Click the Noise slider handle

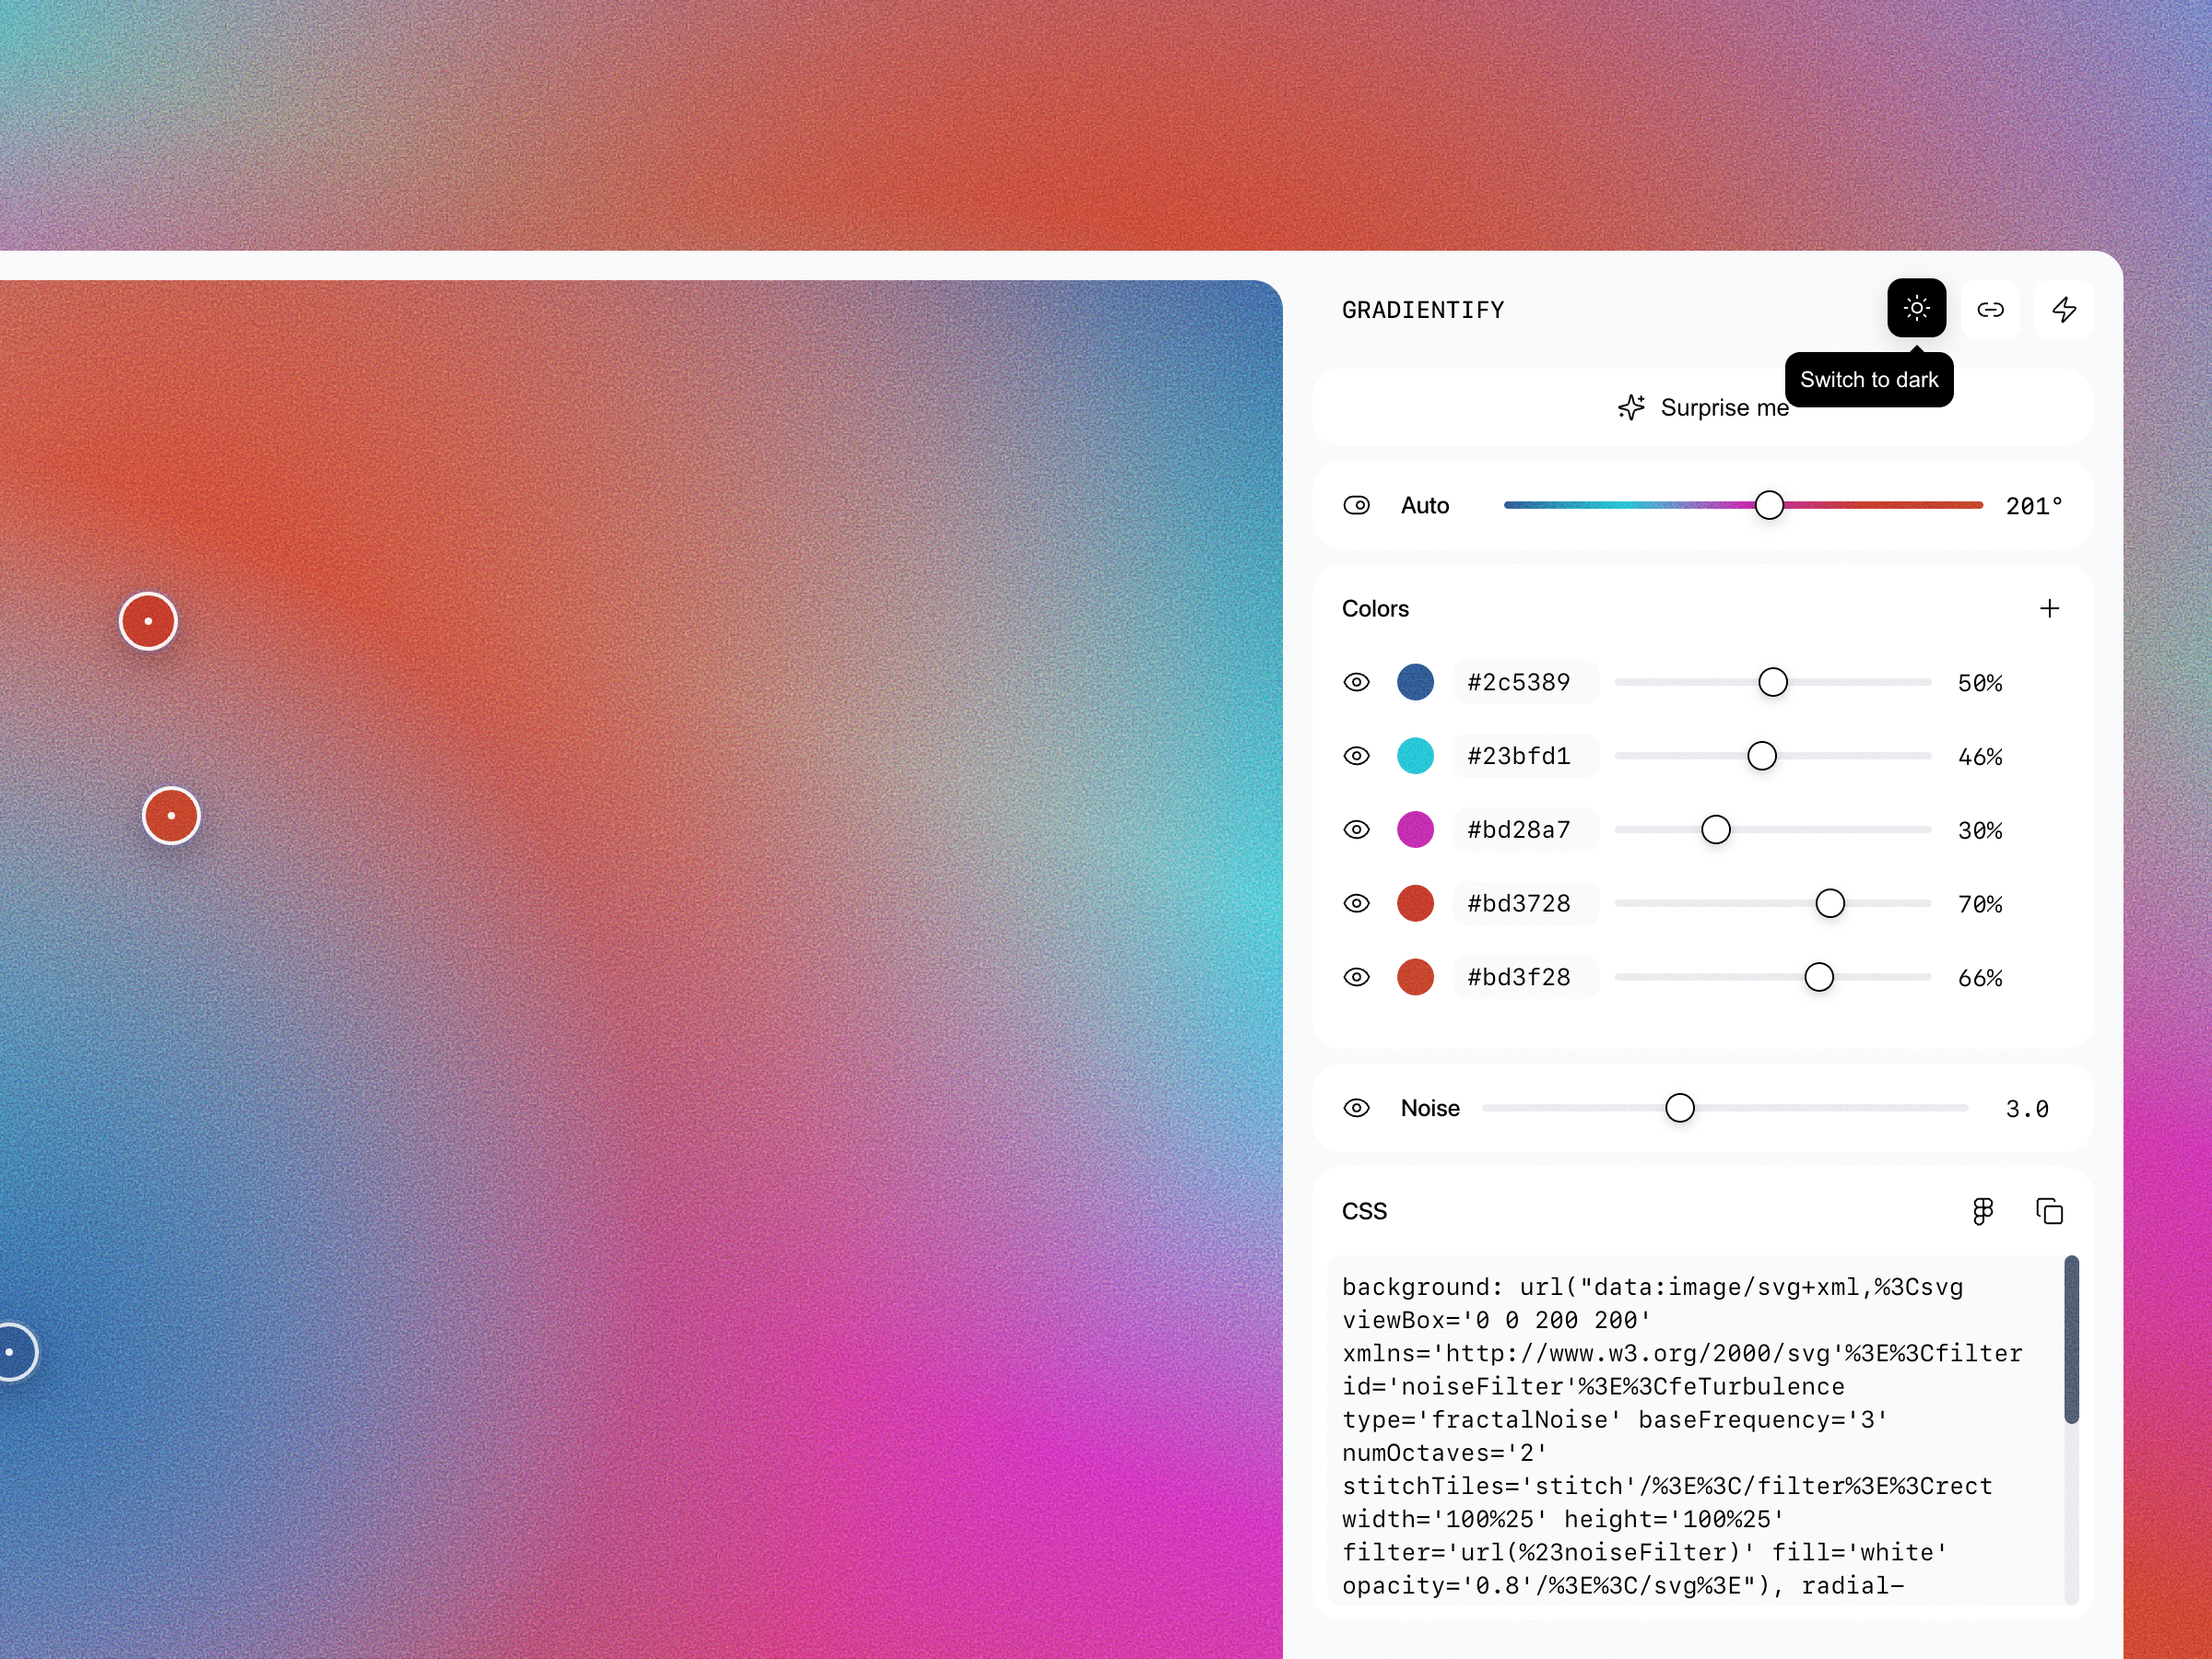pyautogui.click(x=1680, y=1108)
